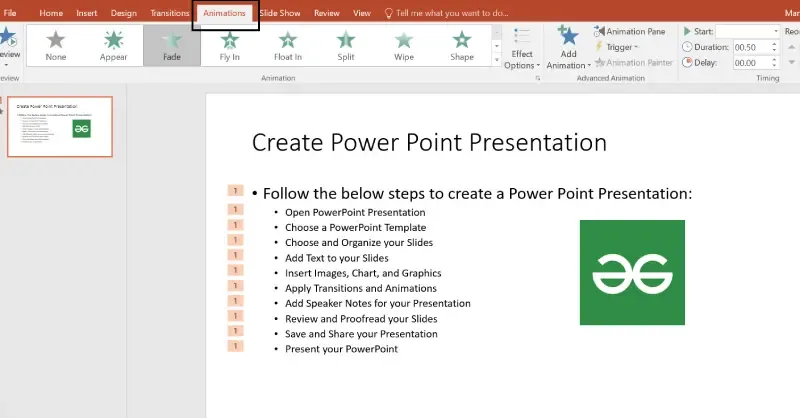
Task: Open Animation group dialog launcher
Action: click(x=538, y=78)
